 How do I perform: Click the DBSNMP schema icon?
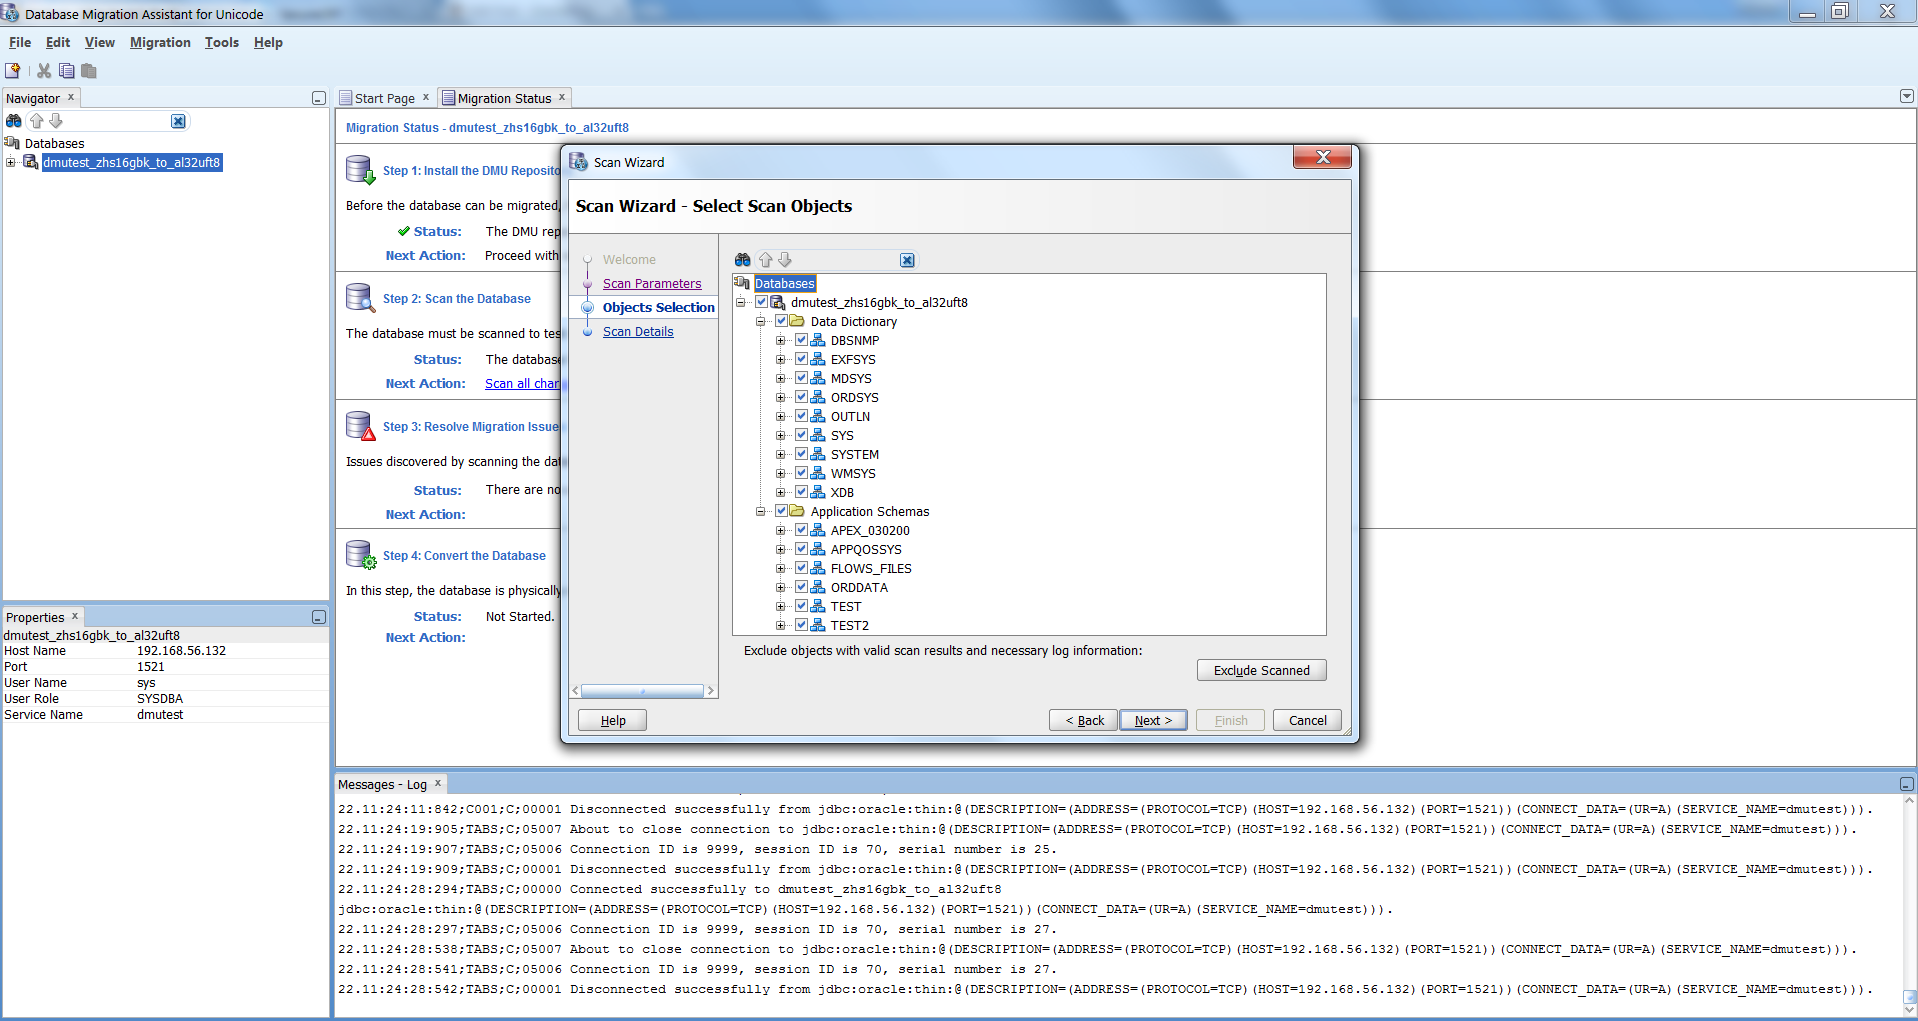tap(818, 340)
